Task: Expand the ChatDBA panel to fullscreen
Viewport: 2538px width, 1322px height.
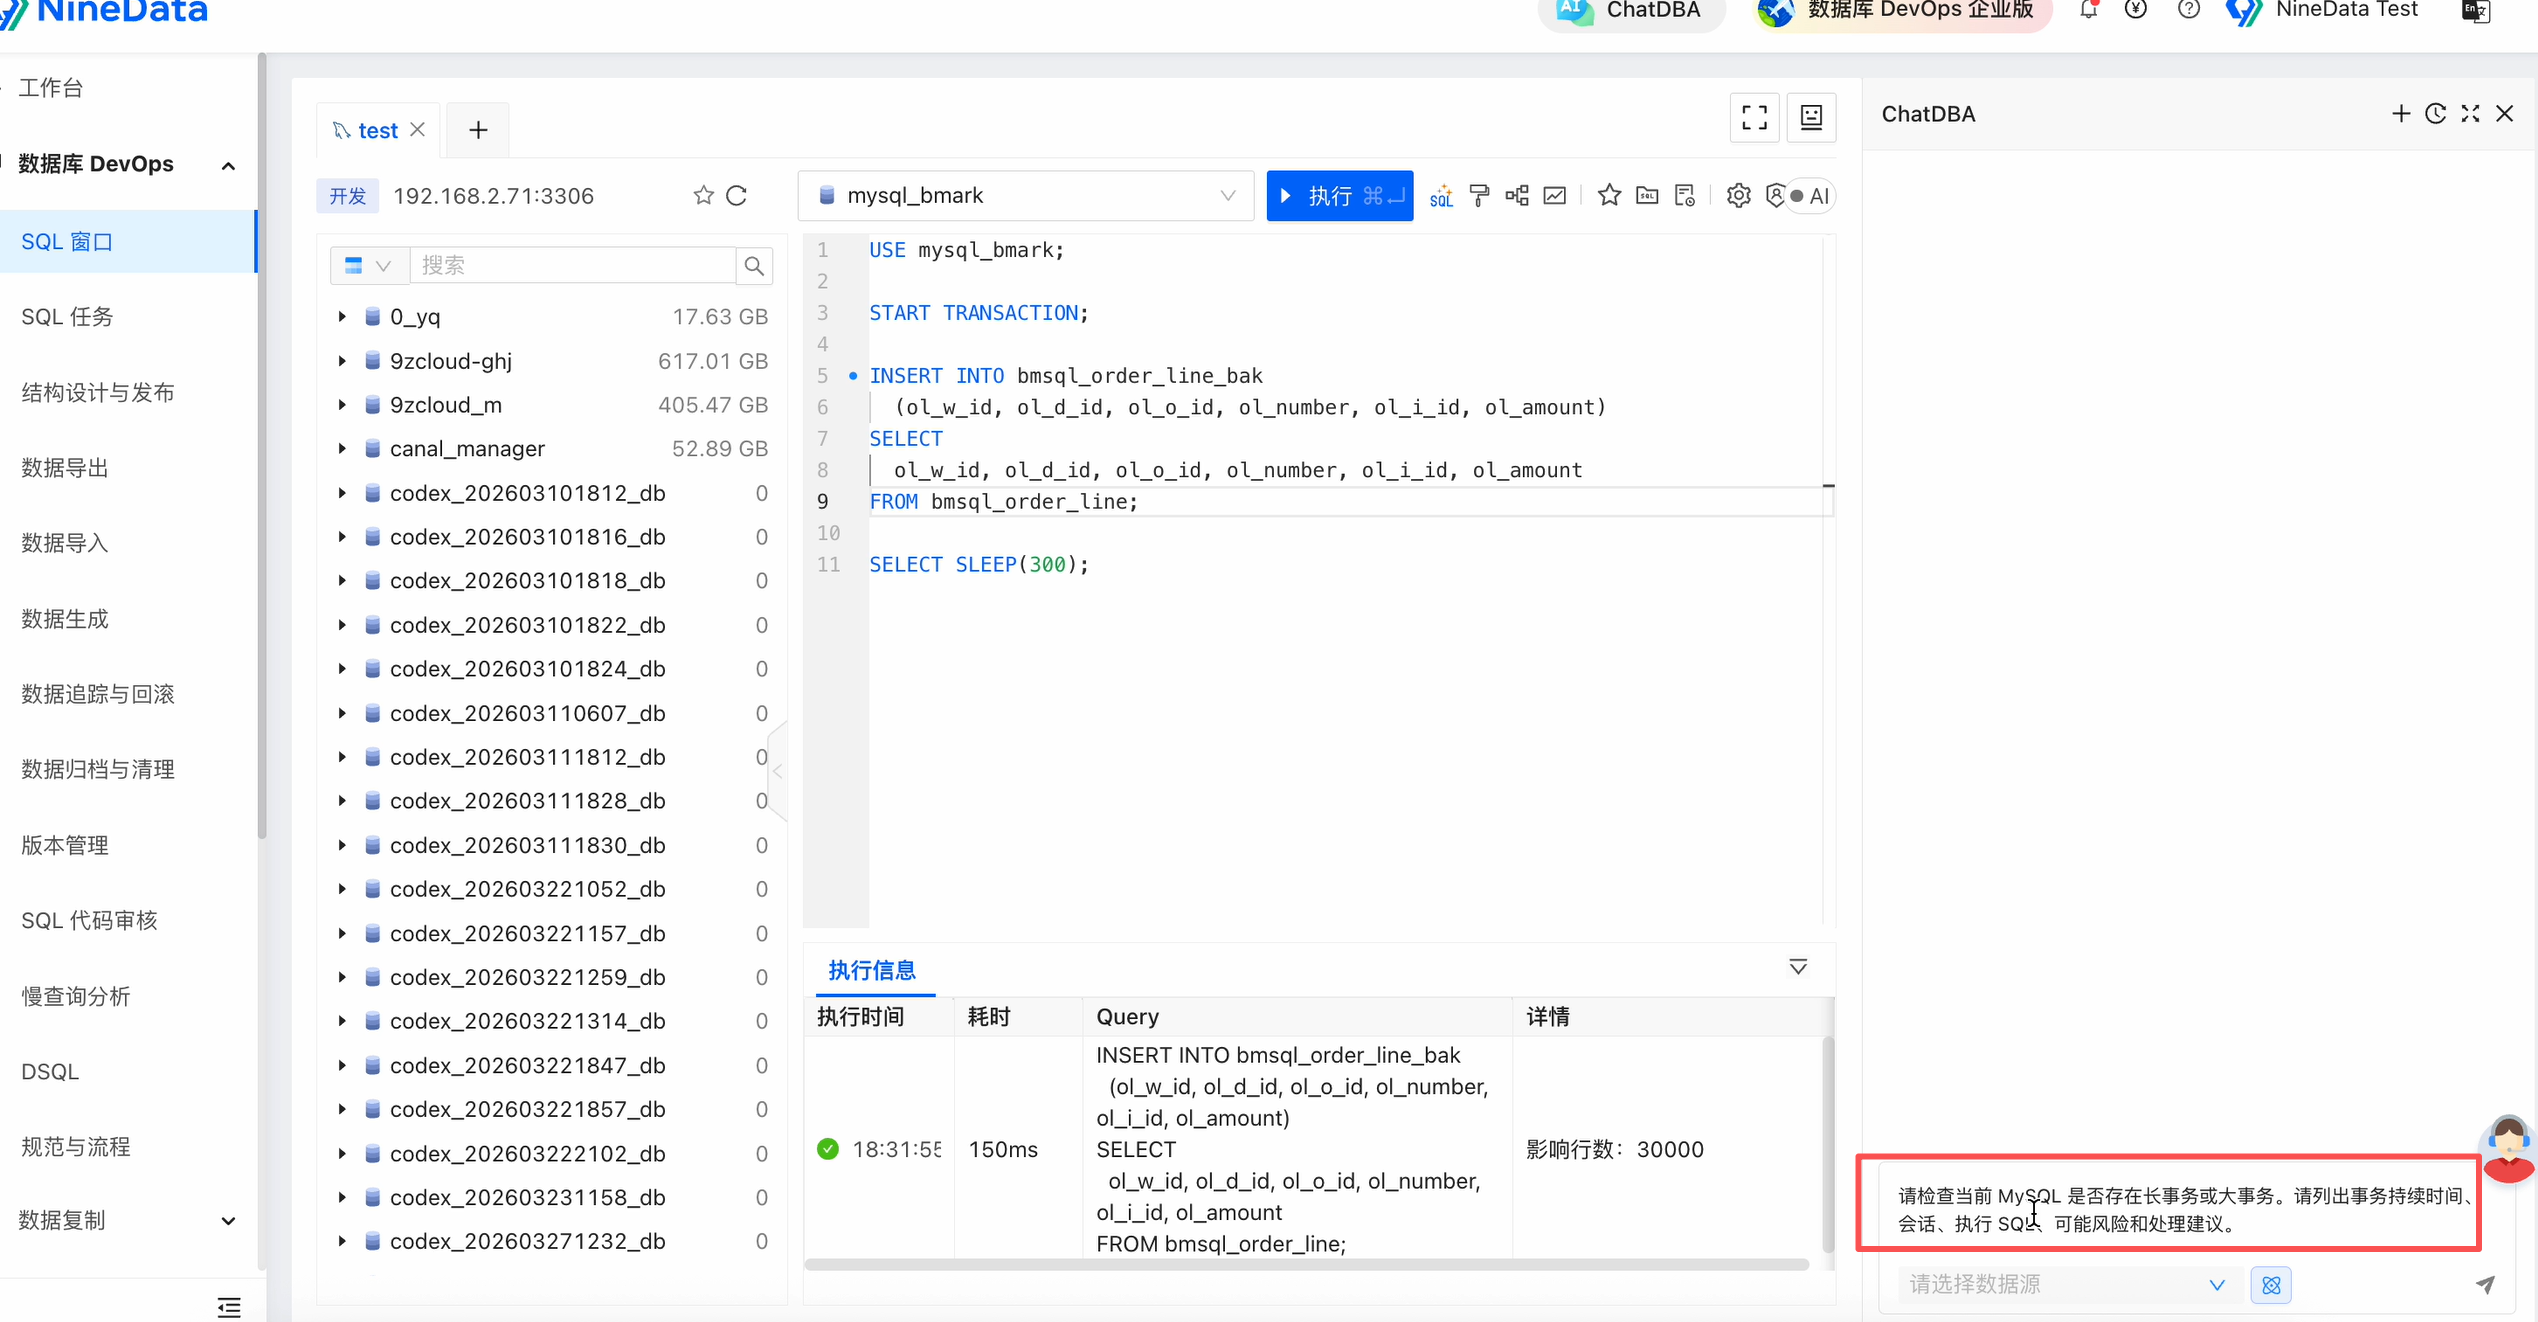Action: [2470, 114]
